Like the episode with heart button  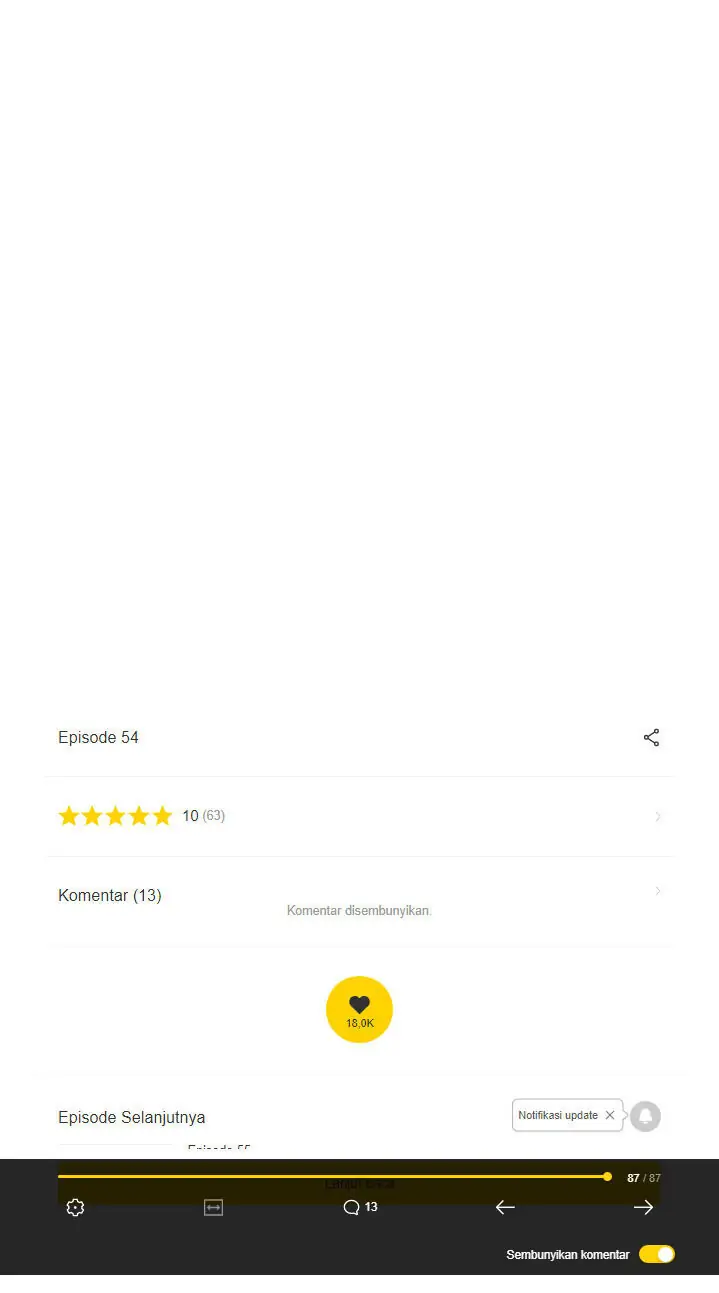[x=359, y=1009]
